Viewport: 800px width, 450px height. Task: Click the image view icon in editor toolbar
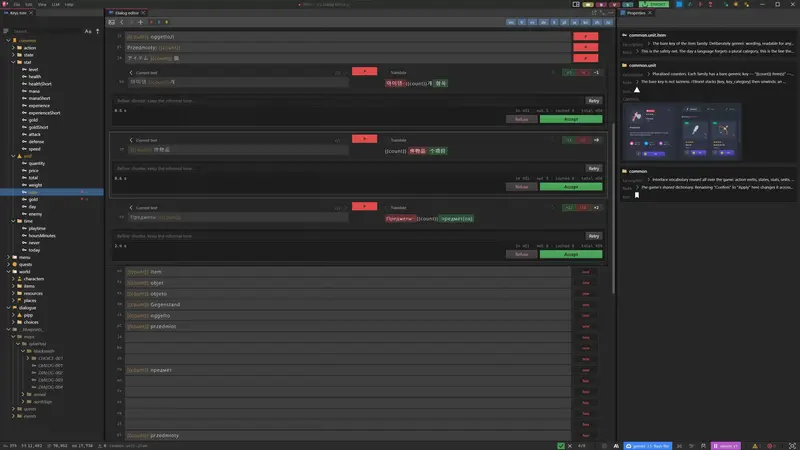coord(111,22)
